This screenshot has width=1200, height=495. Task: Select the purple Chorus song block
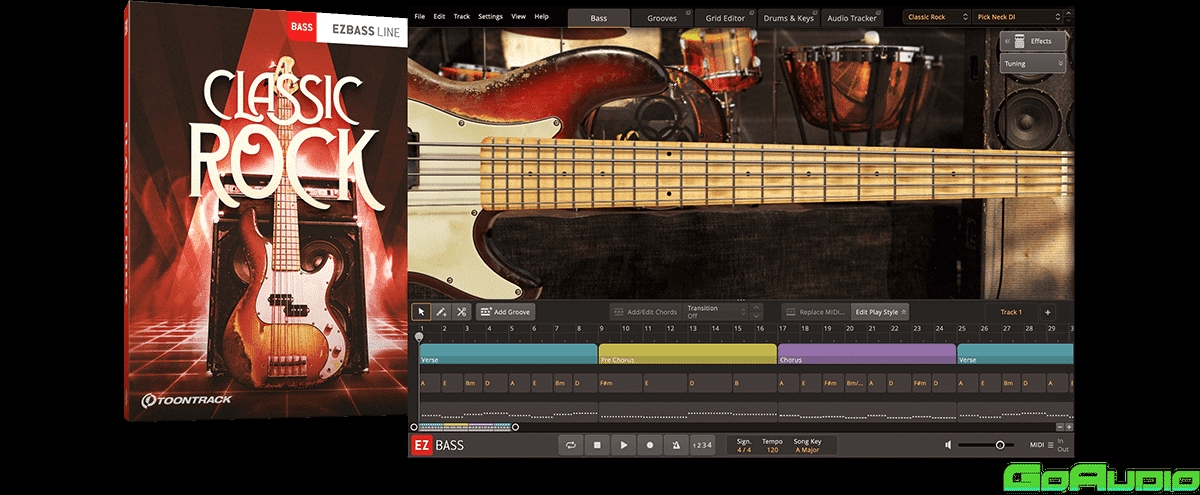(867, 354)
